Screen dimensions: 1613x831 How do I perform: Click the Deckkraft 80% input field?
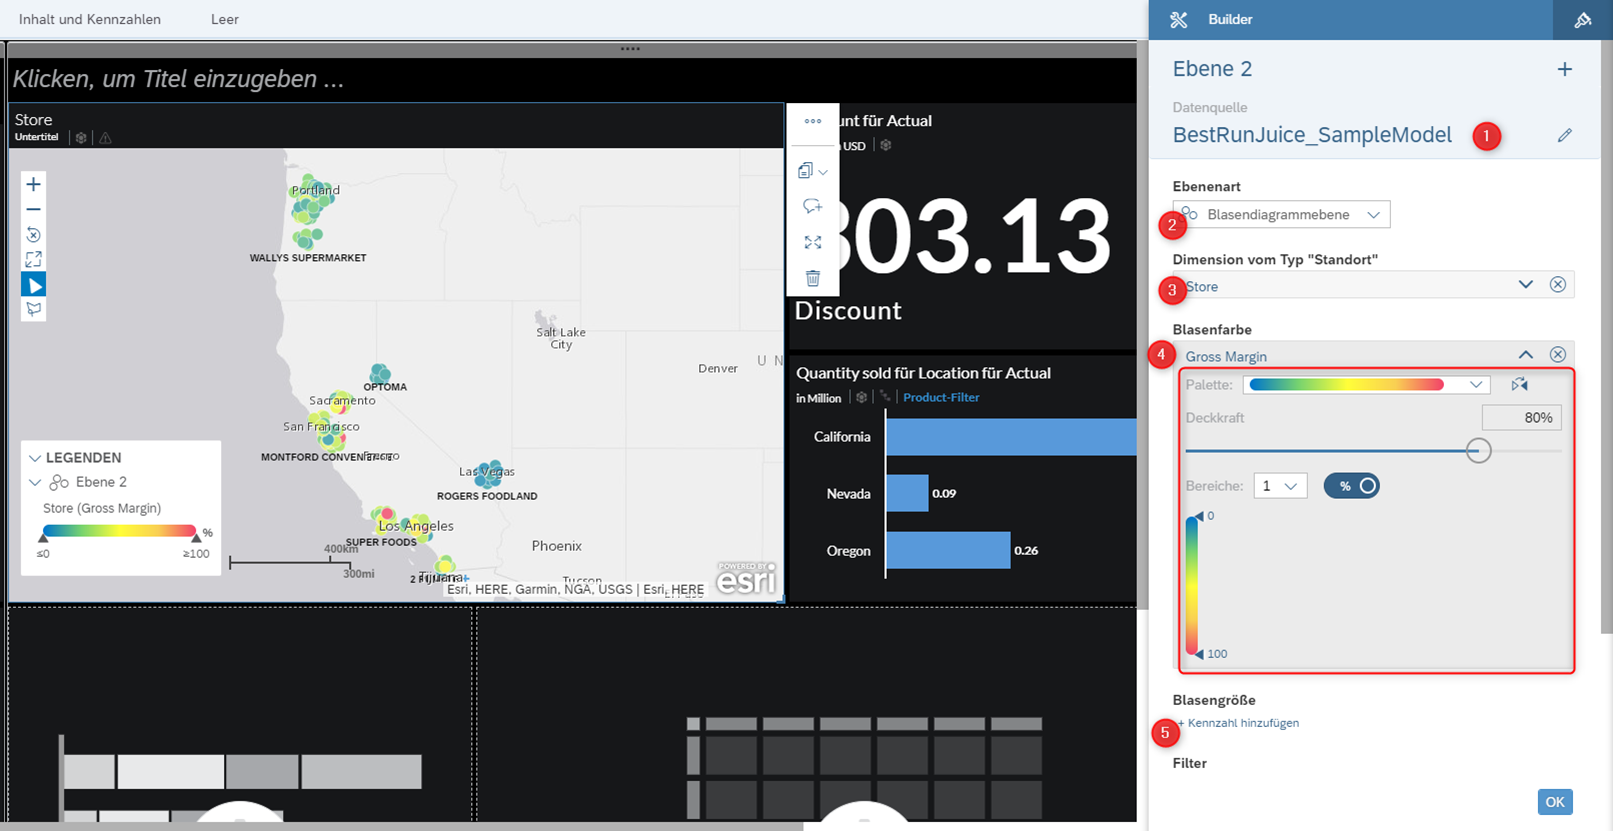click(1521, 418)
